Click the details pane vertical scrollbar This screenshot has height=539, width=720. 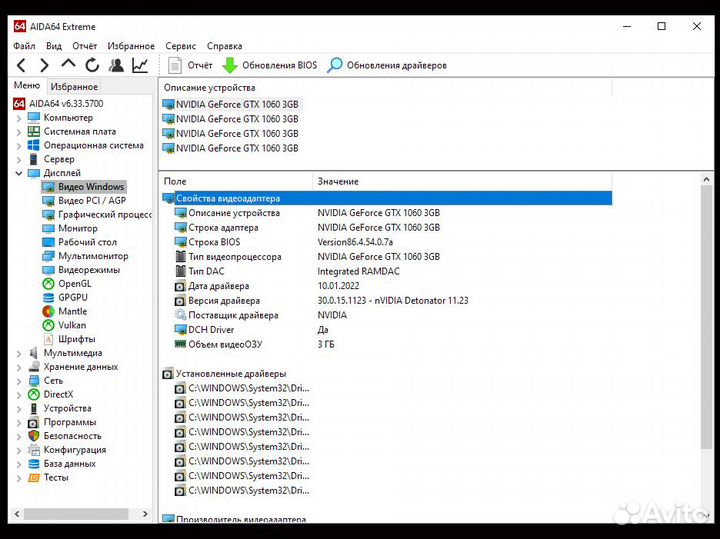pyautogui.click(x=707, y=350)
